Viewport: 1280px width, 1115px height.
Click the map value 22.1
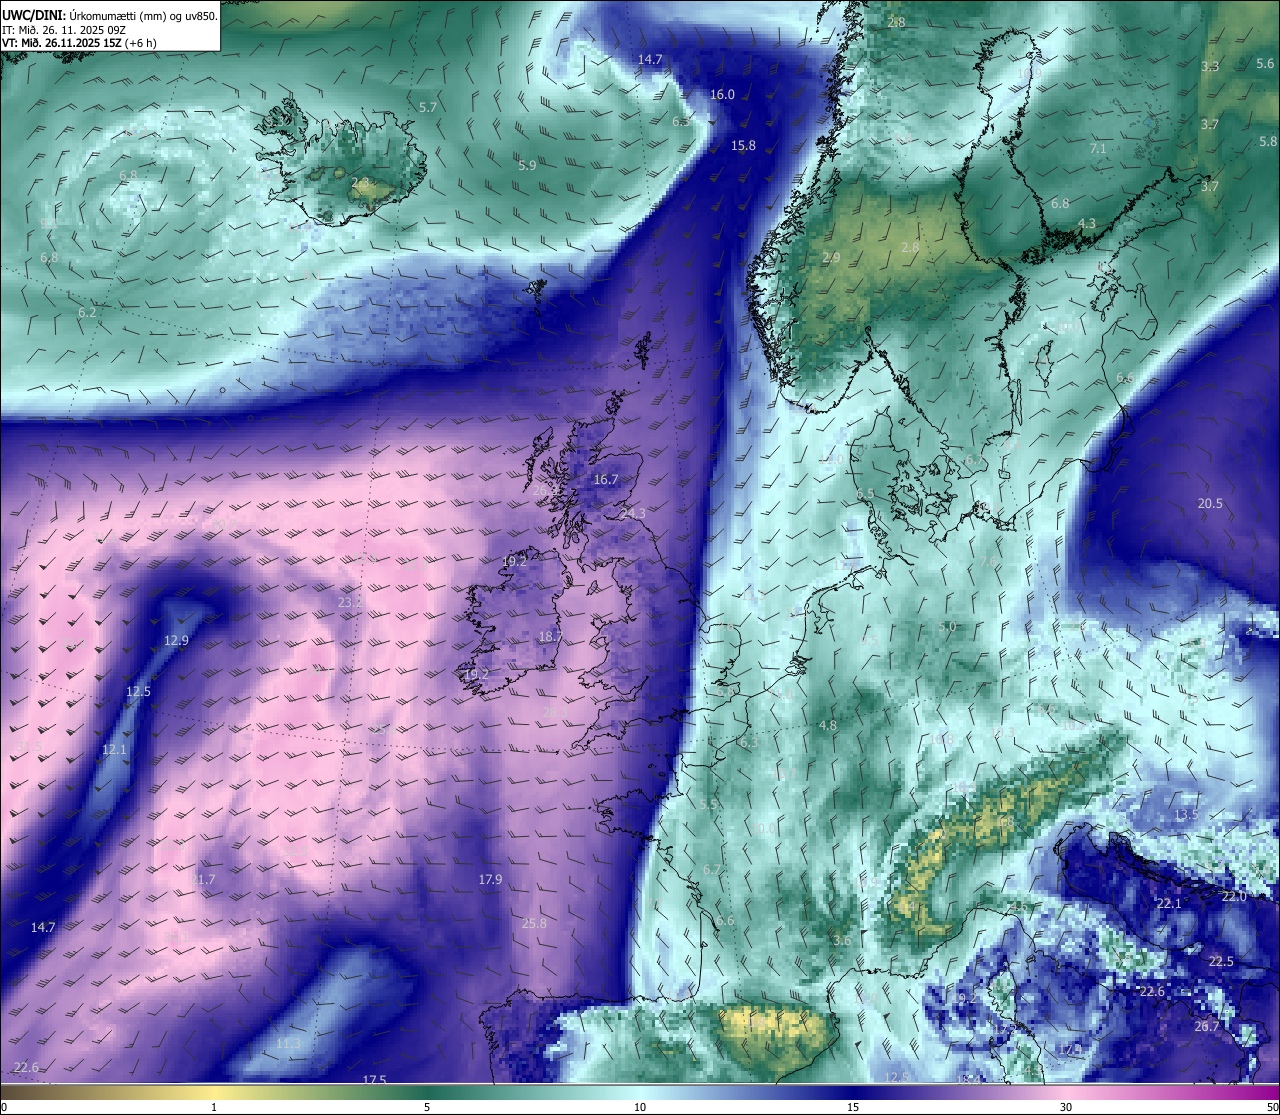point(1169,903)
